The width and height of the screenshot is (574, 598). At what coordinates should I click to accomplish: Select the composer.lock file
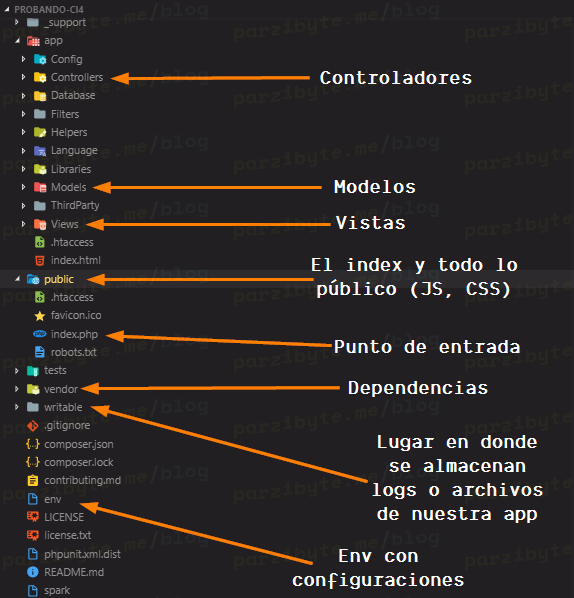click(x=79, y=462)
